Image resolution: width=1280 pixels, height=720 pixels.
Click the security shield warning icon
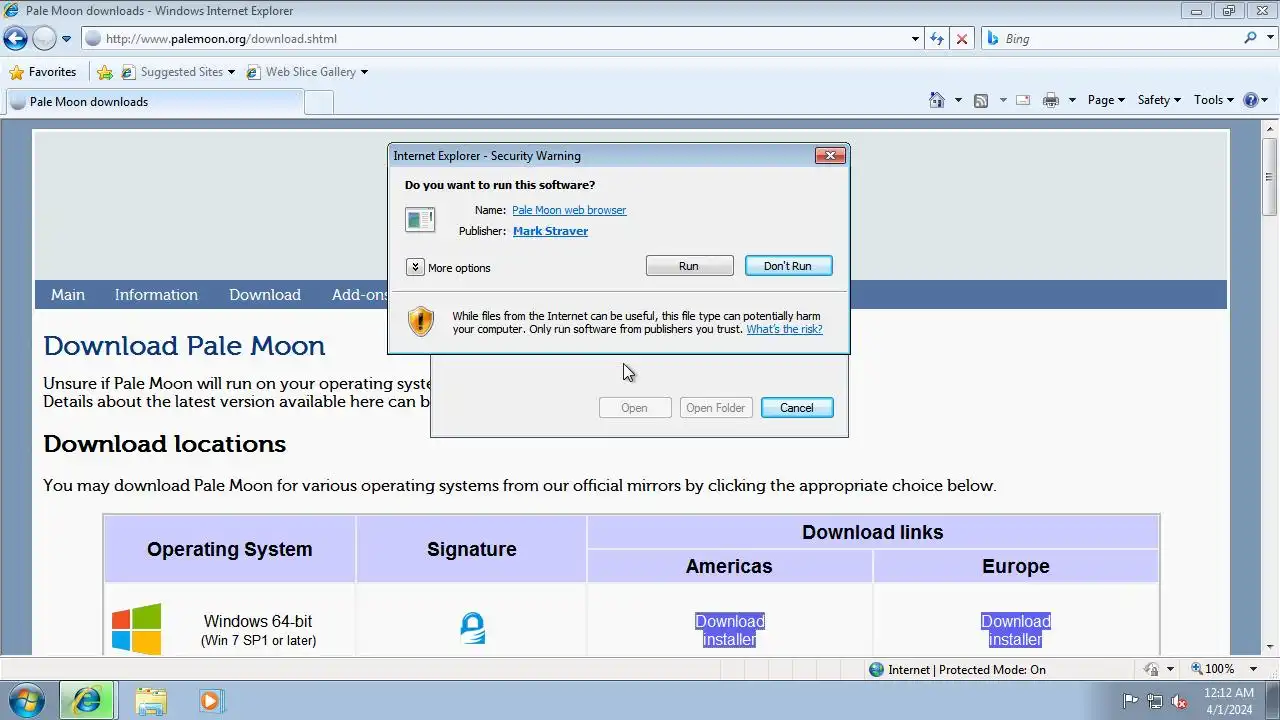pyautogui.click(x=421, y=321)
